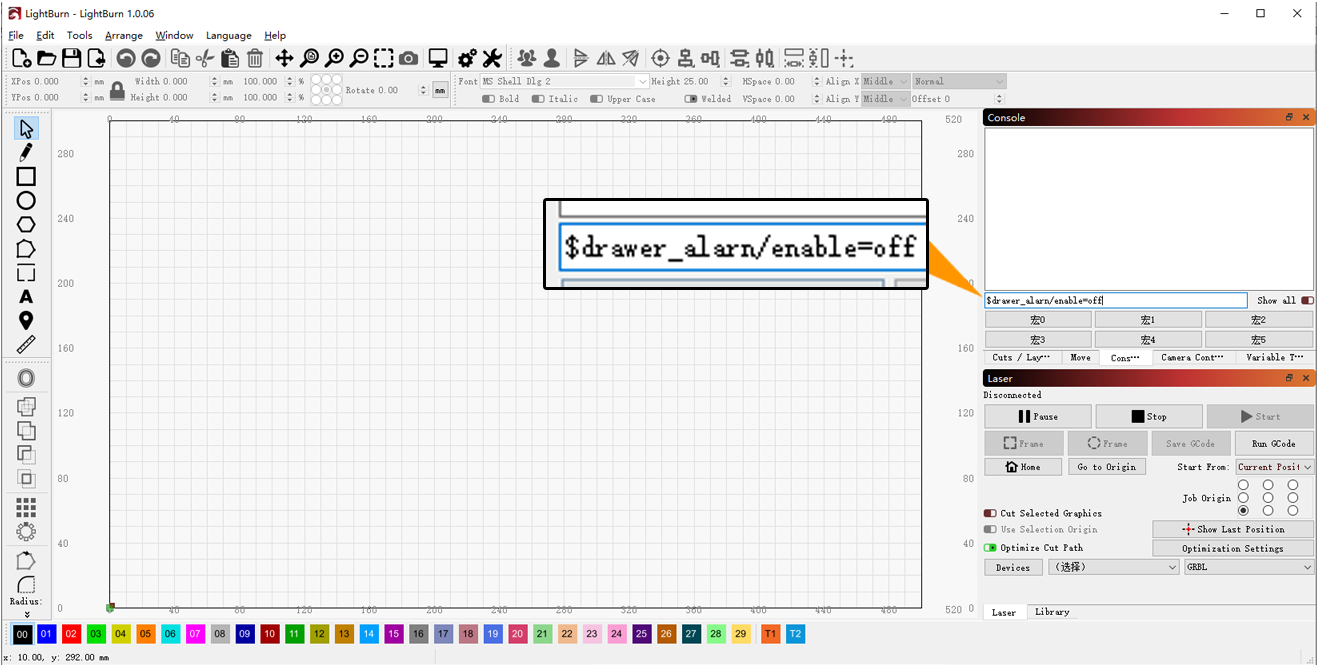
Task: Click the Home button
Action: click(x=1023, y=467)
